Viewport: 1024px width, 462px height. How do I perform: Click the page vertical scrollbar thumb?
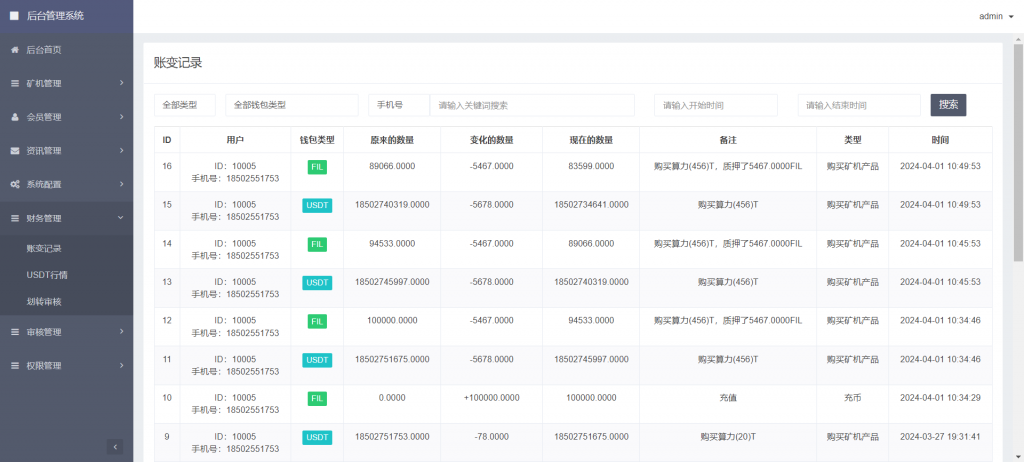(1018, 154)
